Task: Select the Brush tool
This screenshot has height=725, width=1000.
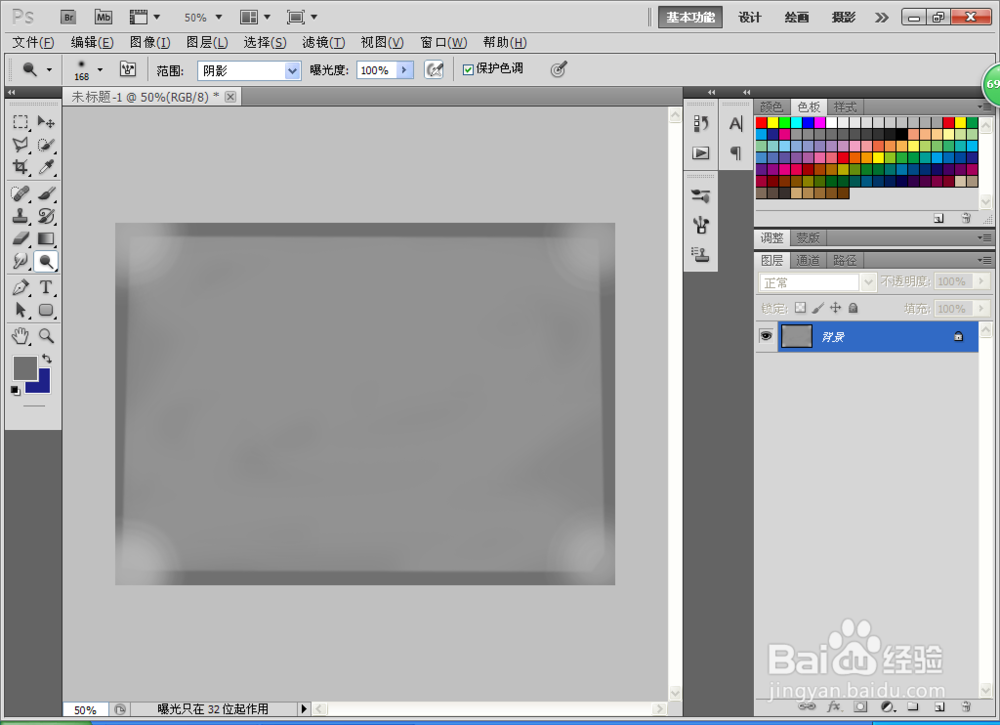Action: point(46,193)
